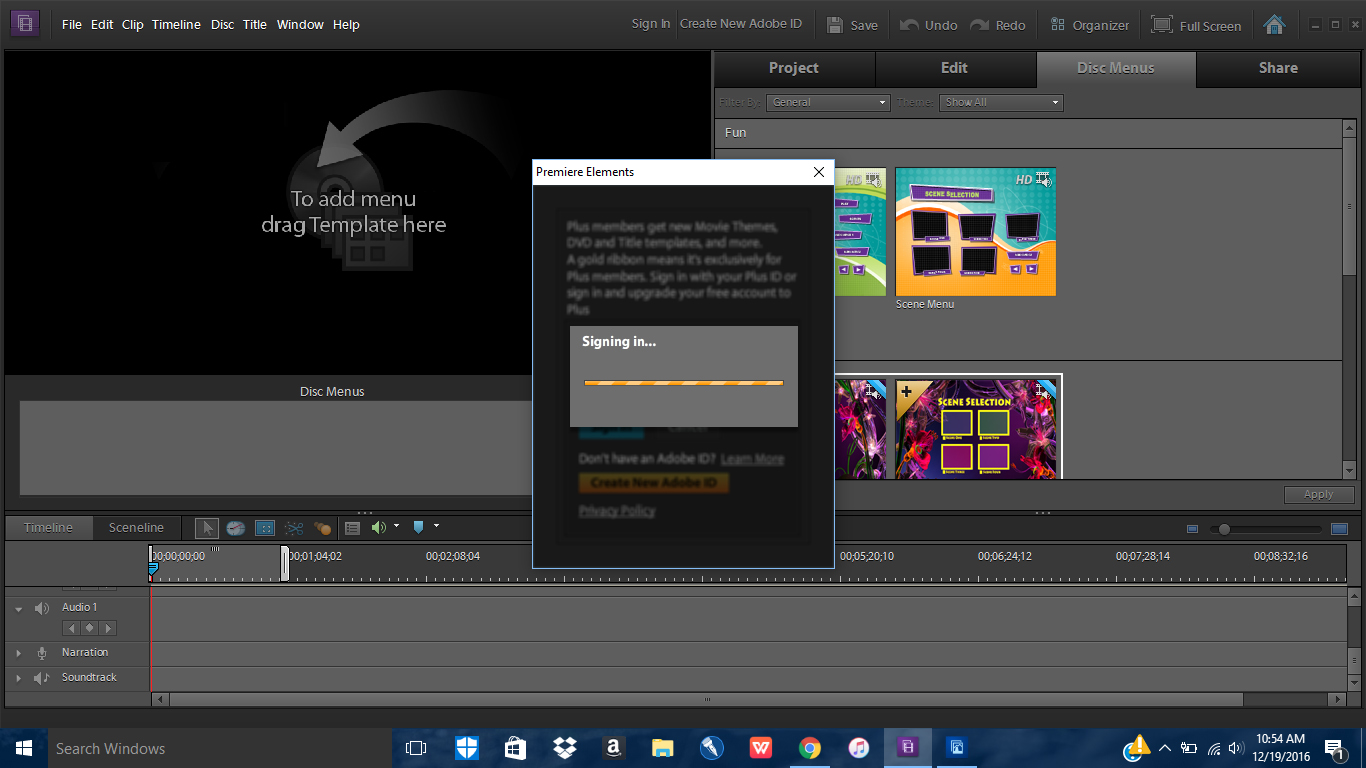Switch to Full Screen view
The height and width of the screenshot is (768, 1366).
1196,25
